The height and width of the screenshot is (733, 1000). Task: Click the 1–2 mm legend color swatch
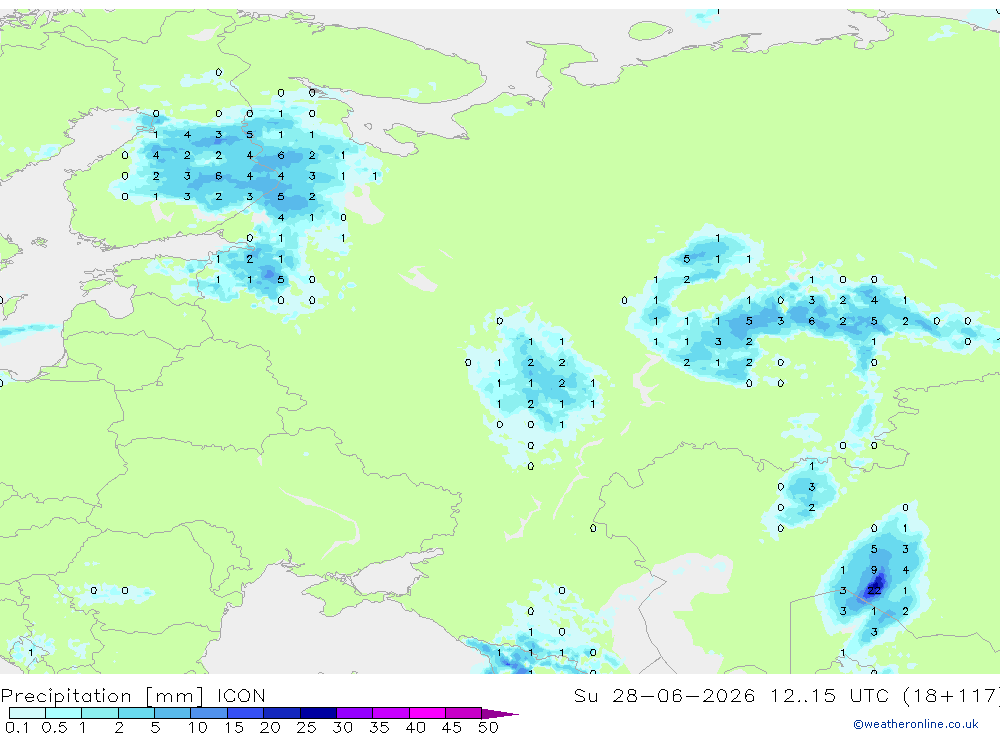point(100,713)
